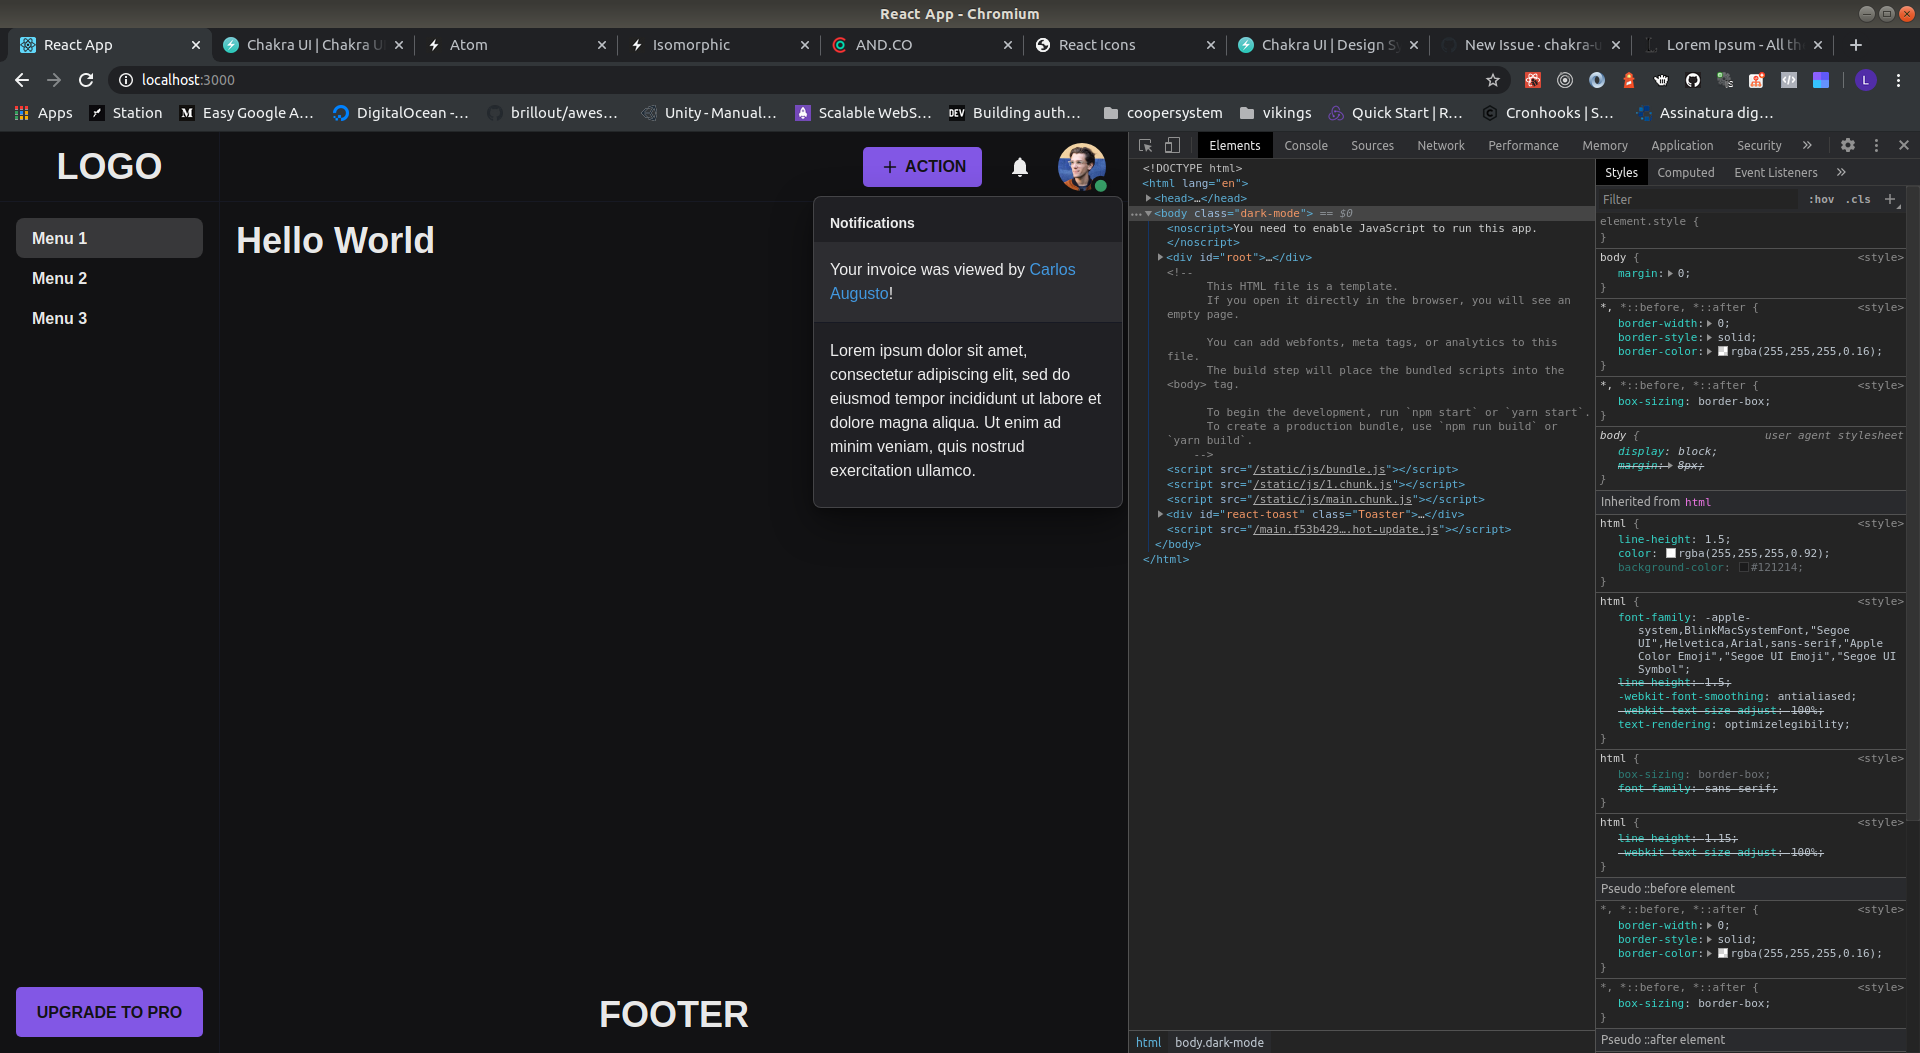Open the Network tab in DevTools
1920x1053 pixels.
tap(1441, 145)
